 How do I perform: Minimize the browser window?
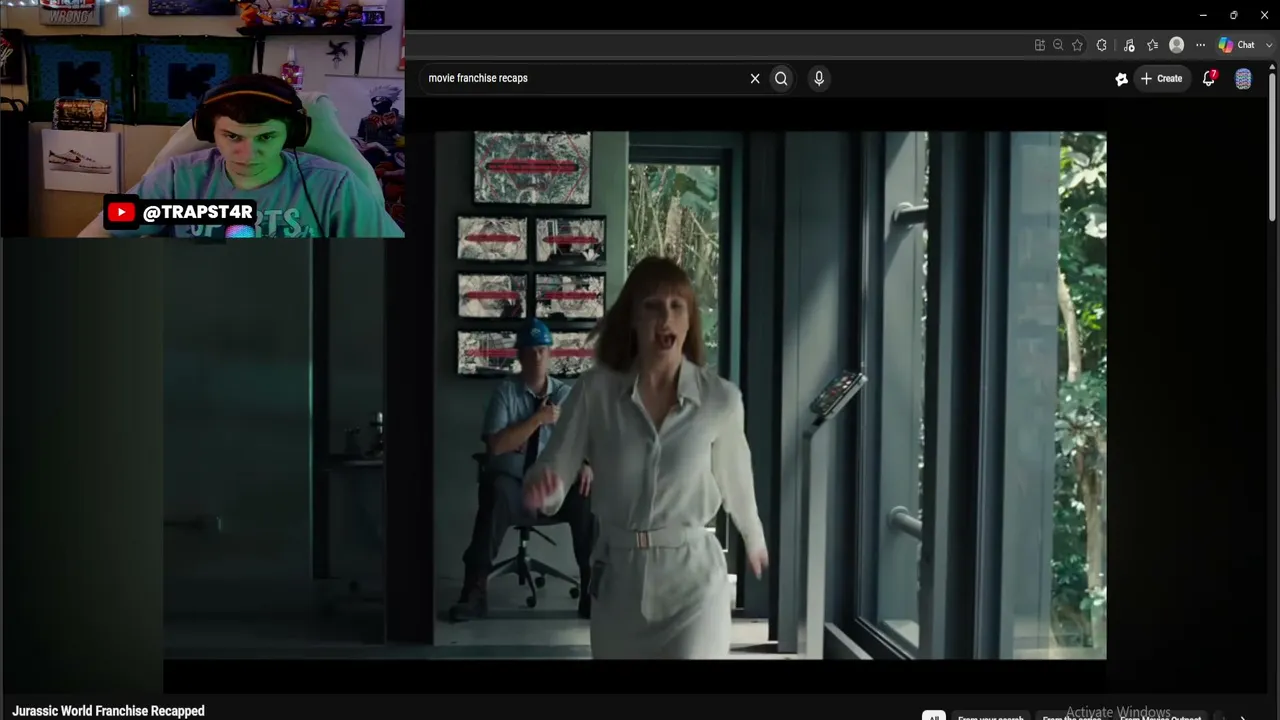tap(1203, 15)
